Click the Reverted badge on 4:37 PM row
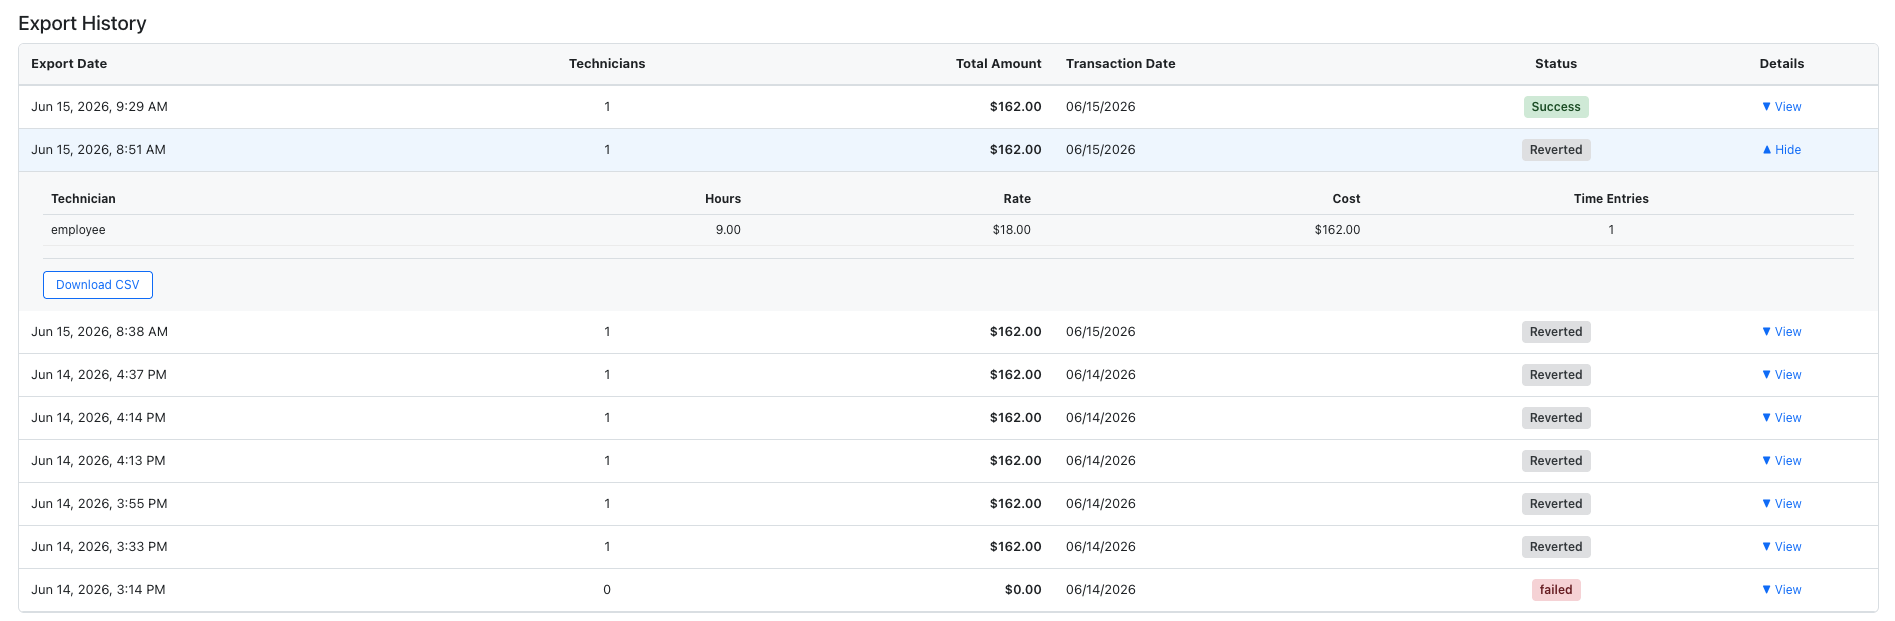 [x=1556, y=375]
